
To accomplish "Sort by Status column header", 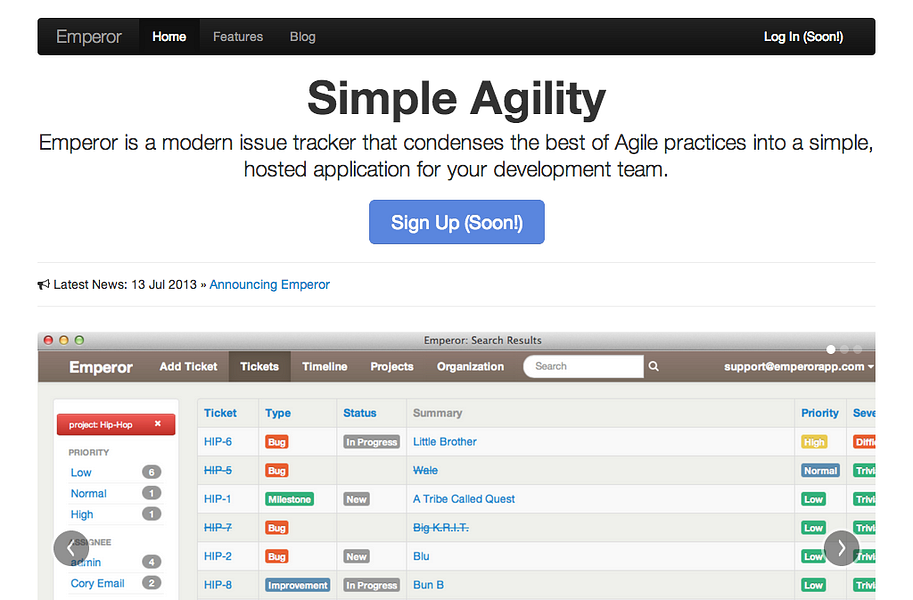I will [359, 413].
